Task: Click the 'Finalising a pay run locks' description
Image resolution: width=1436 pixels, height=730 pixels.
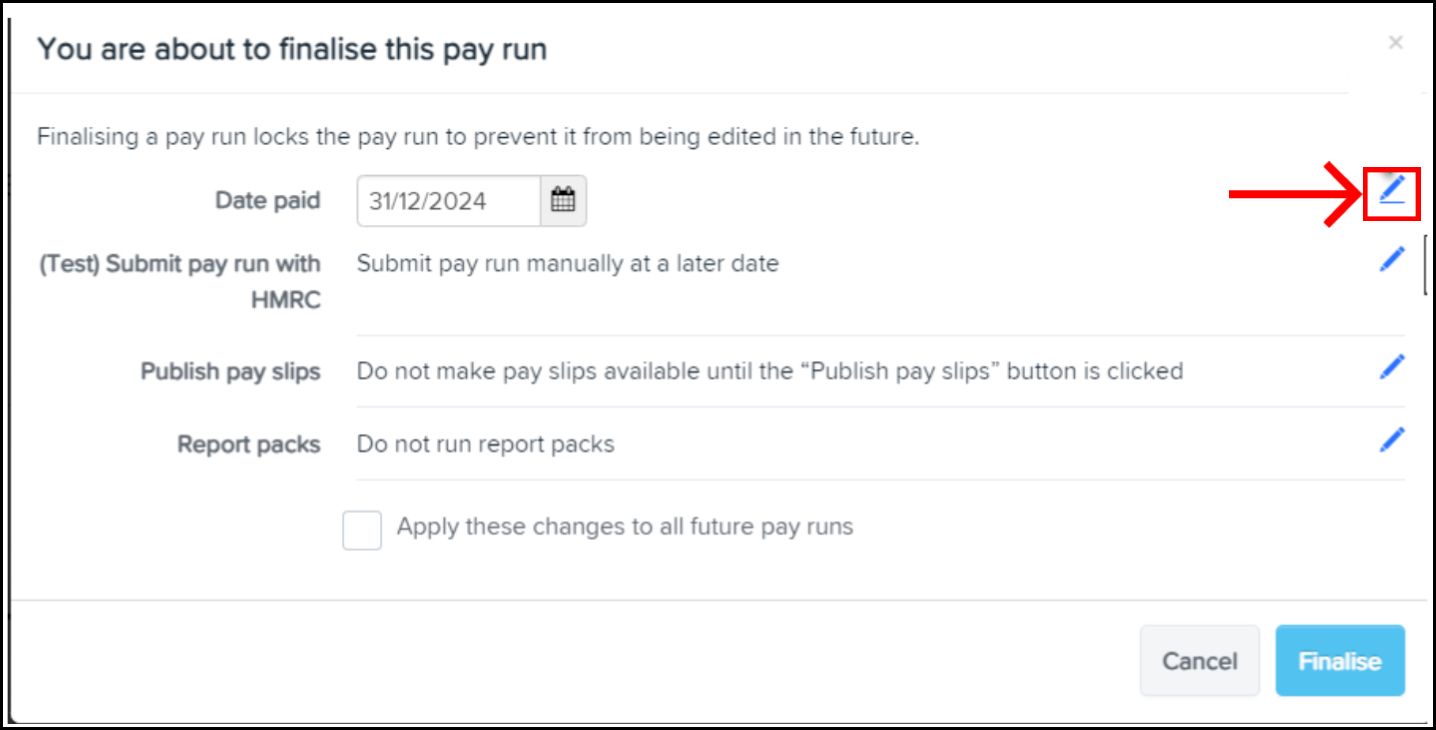Action: click(478, 137)
